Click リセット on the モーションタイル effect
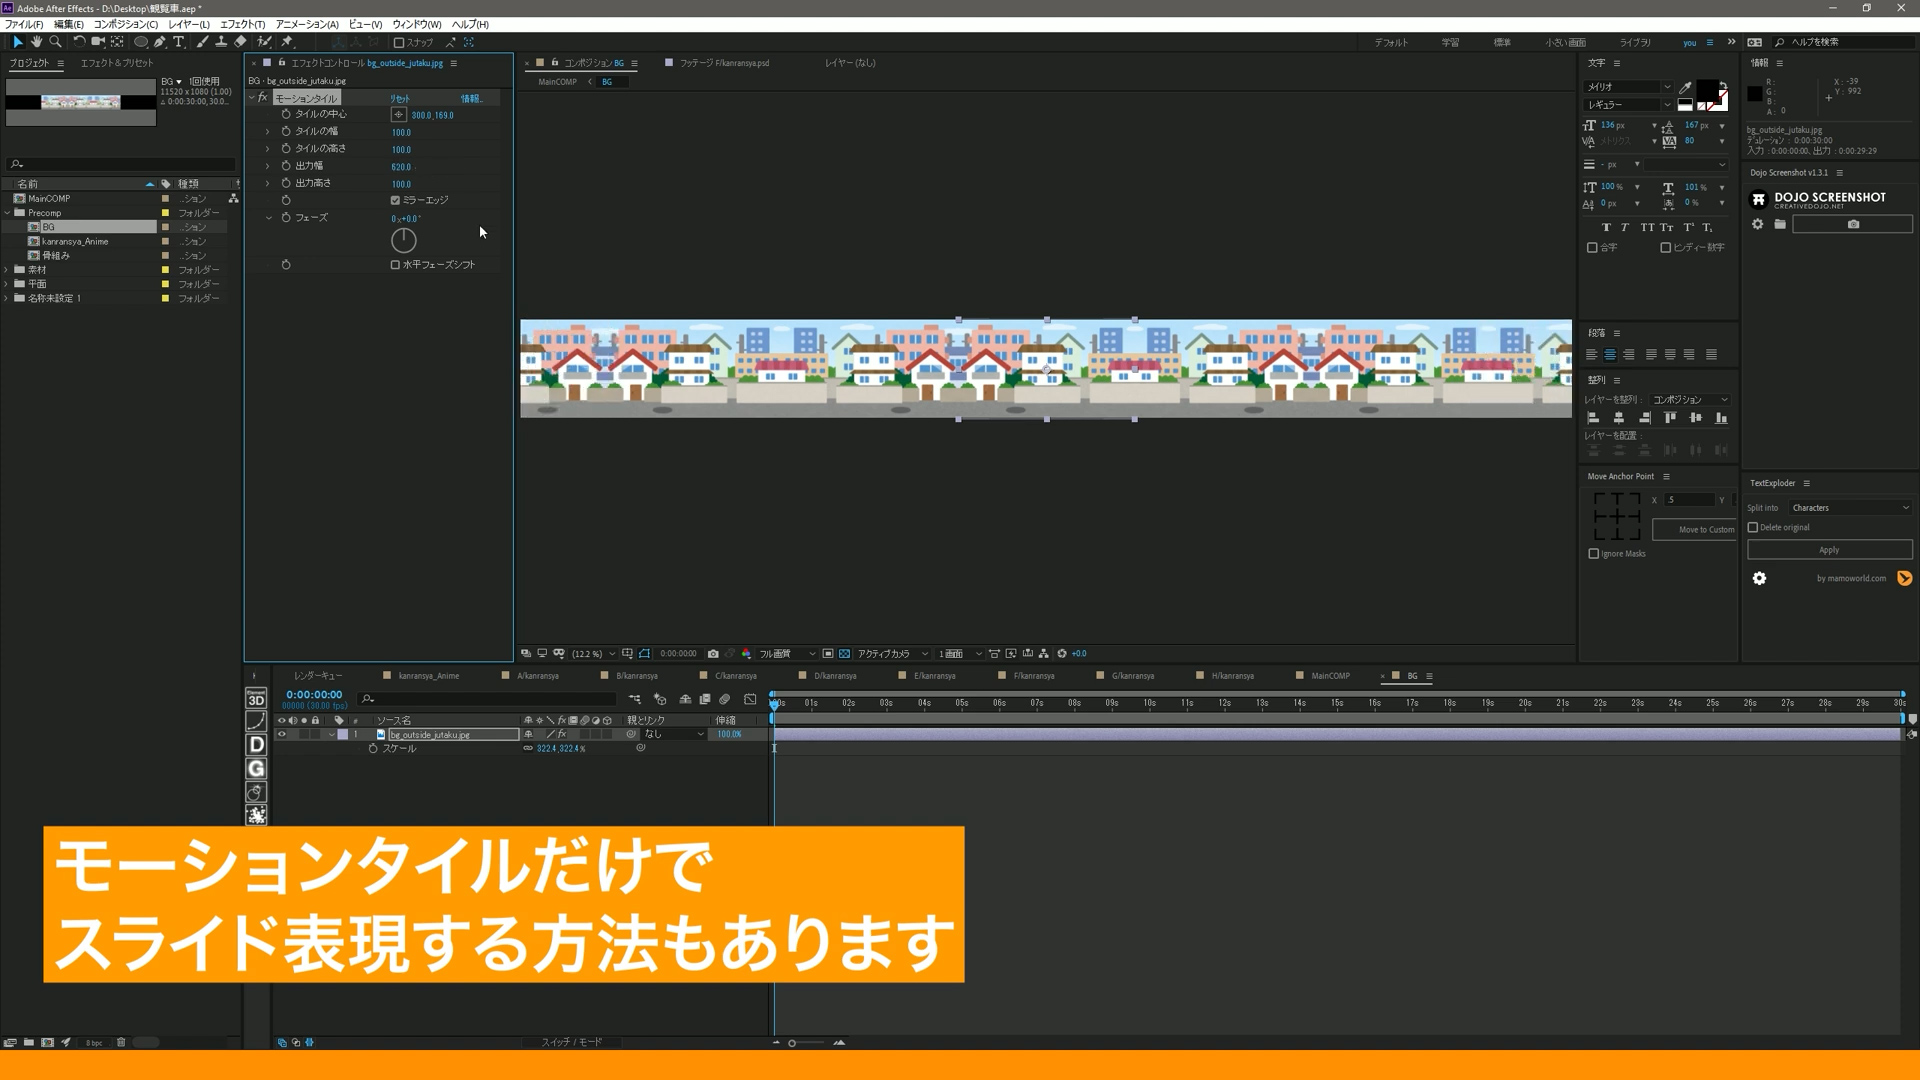The image size is (1920, 1080). [x=399, y=98]
